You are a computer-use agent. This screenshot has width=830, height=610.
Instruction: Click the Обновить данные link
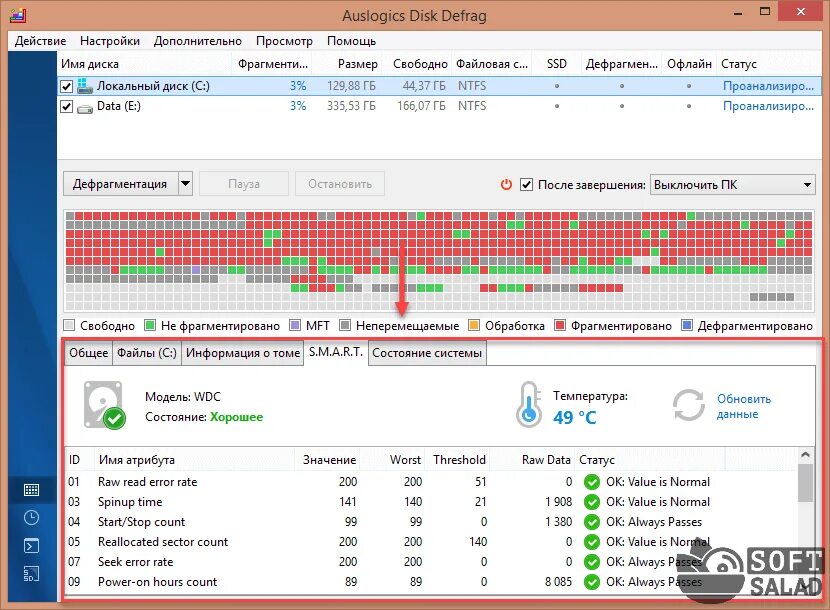744,406
